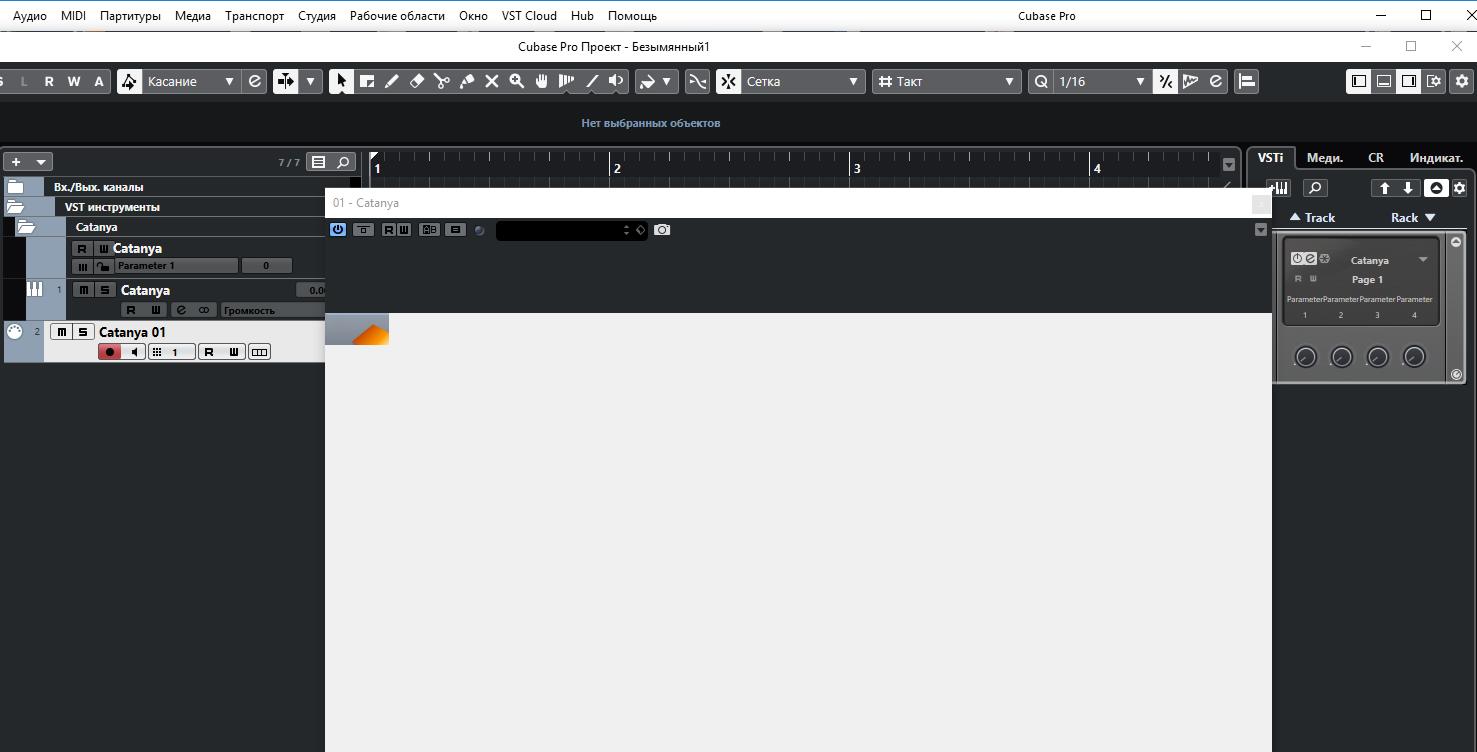Select the Zoom magnifier tool
Screen dimensions: 1477x752
[517, 81]
